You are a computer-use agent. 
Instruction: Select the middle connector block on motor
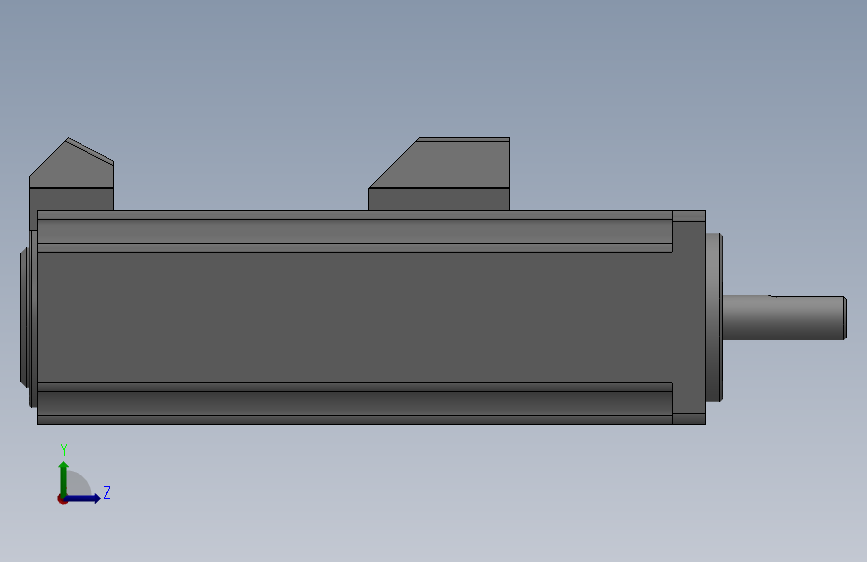439,174
